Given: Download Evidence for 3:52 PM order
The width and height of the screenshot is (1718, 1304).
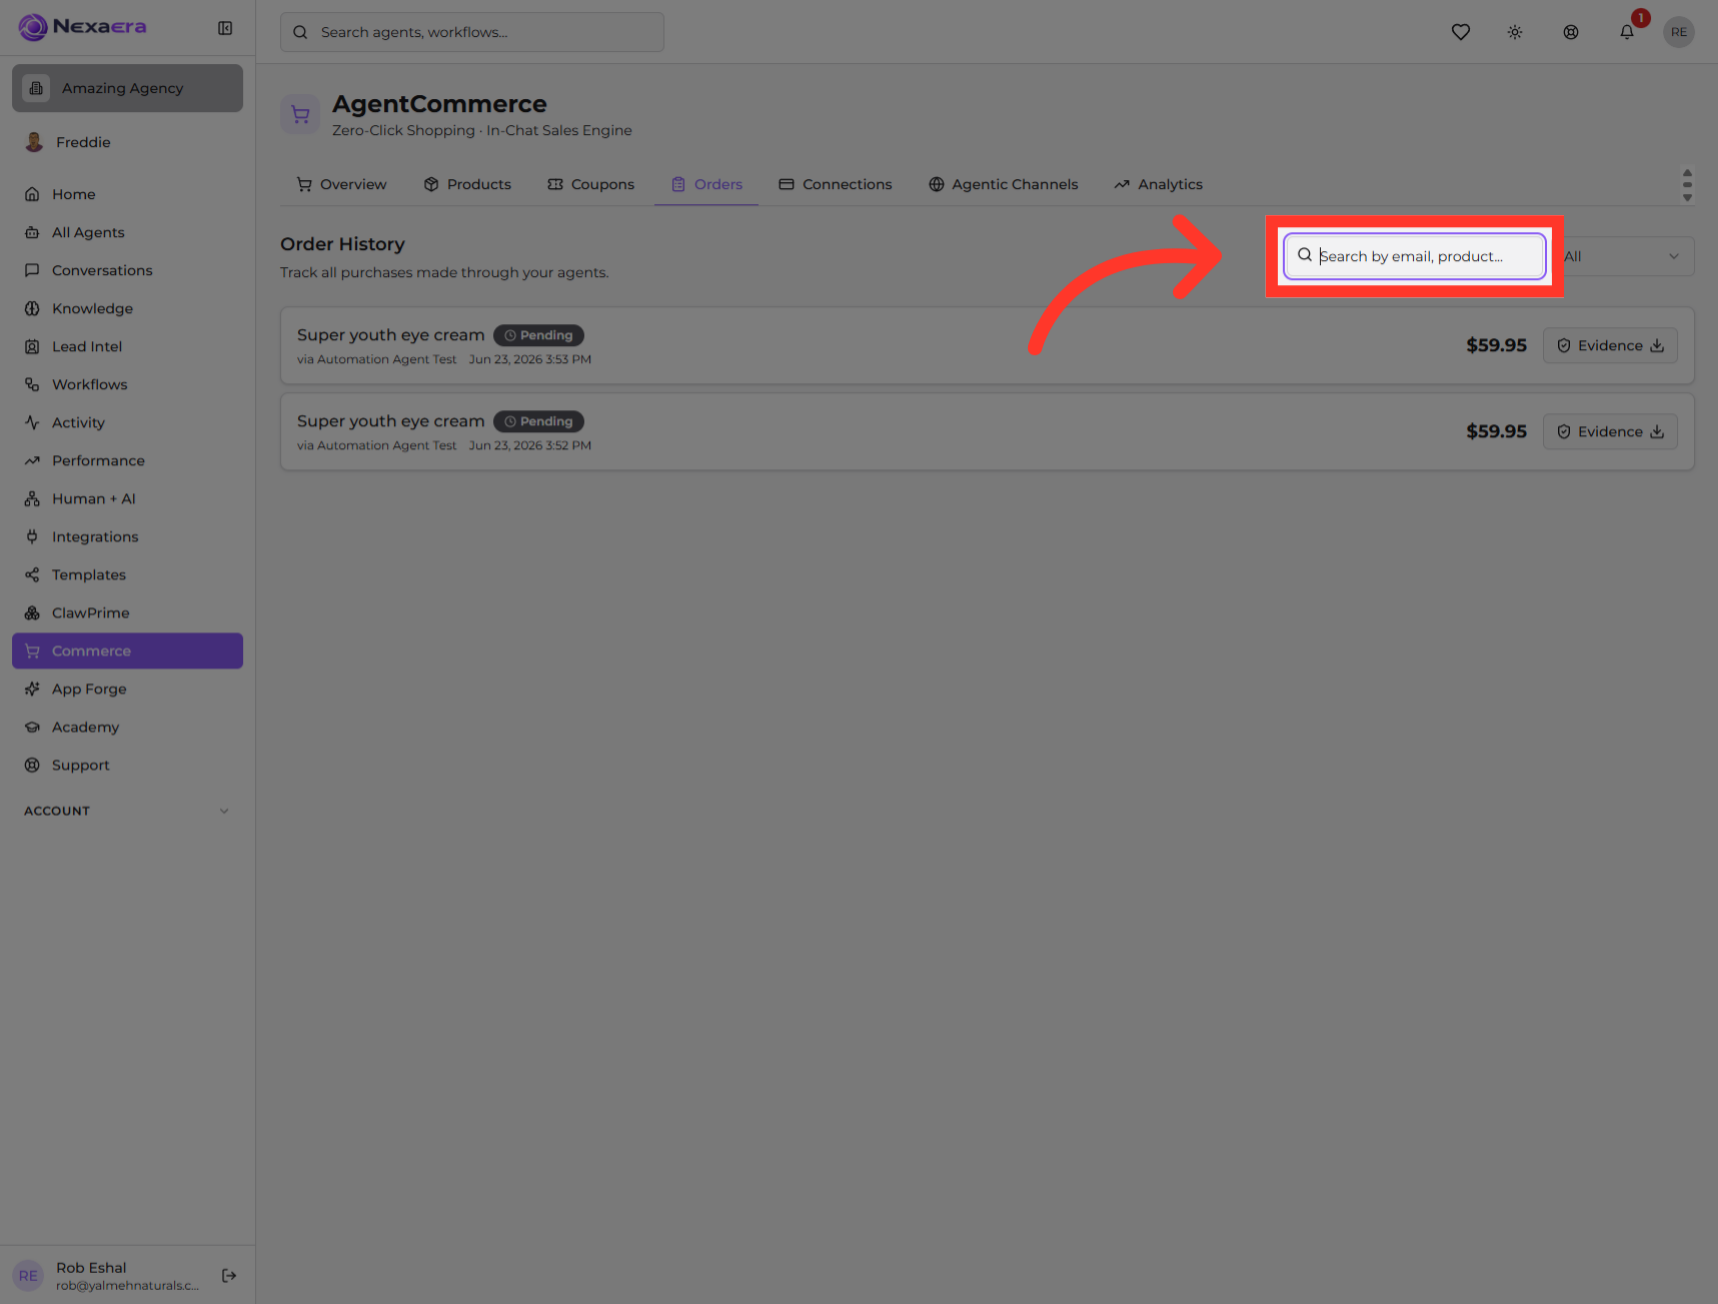Looking at the screenshot, I should 1610,431.
